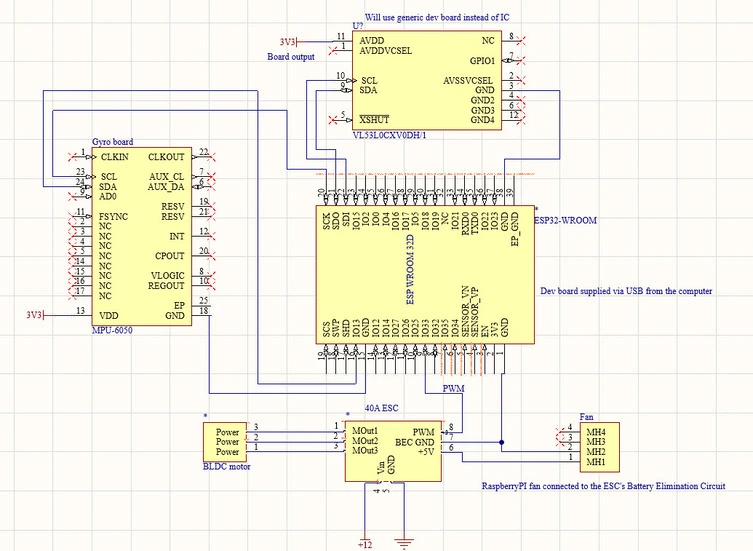The height and width of the screenshot is (551, 753).
Task: Click the CLKOUT pin name
Action: (x=166, y=157)
